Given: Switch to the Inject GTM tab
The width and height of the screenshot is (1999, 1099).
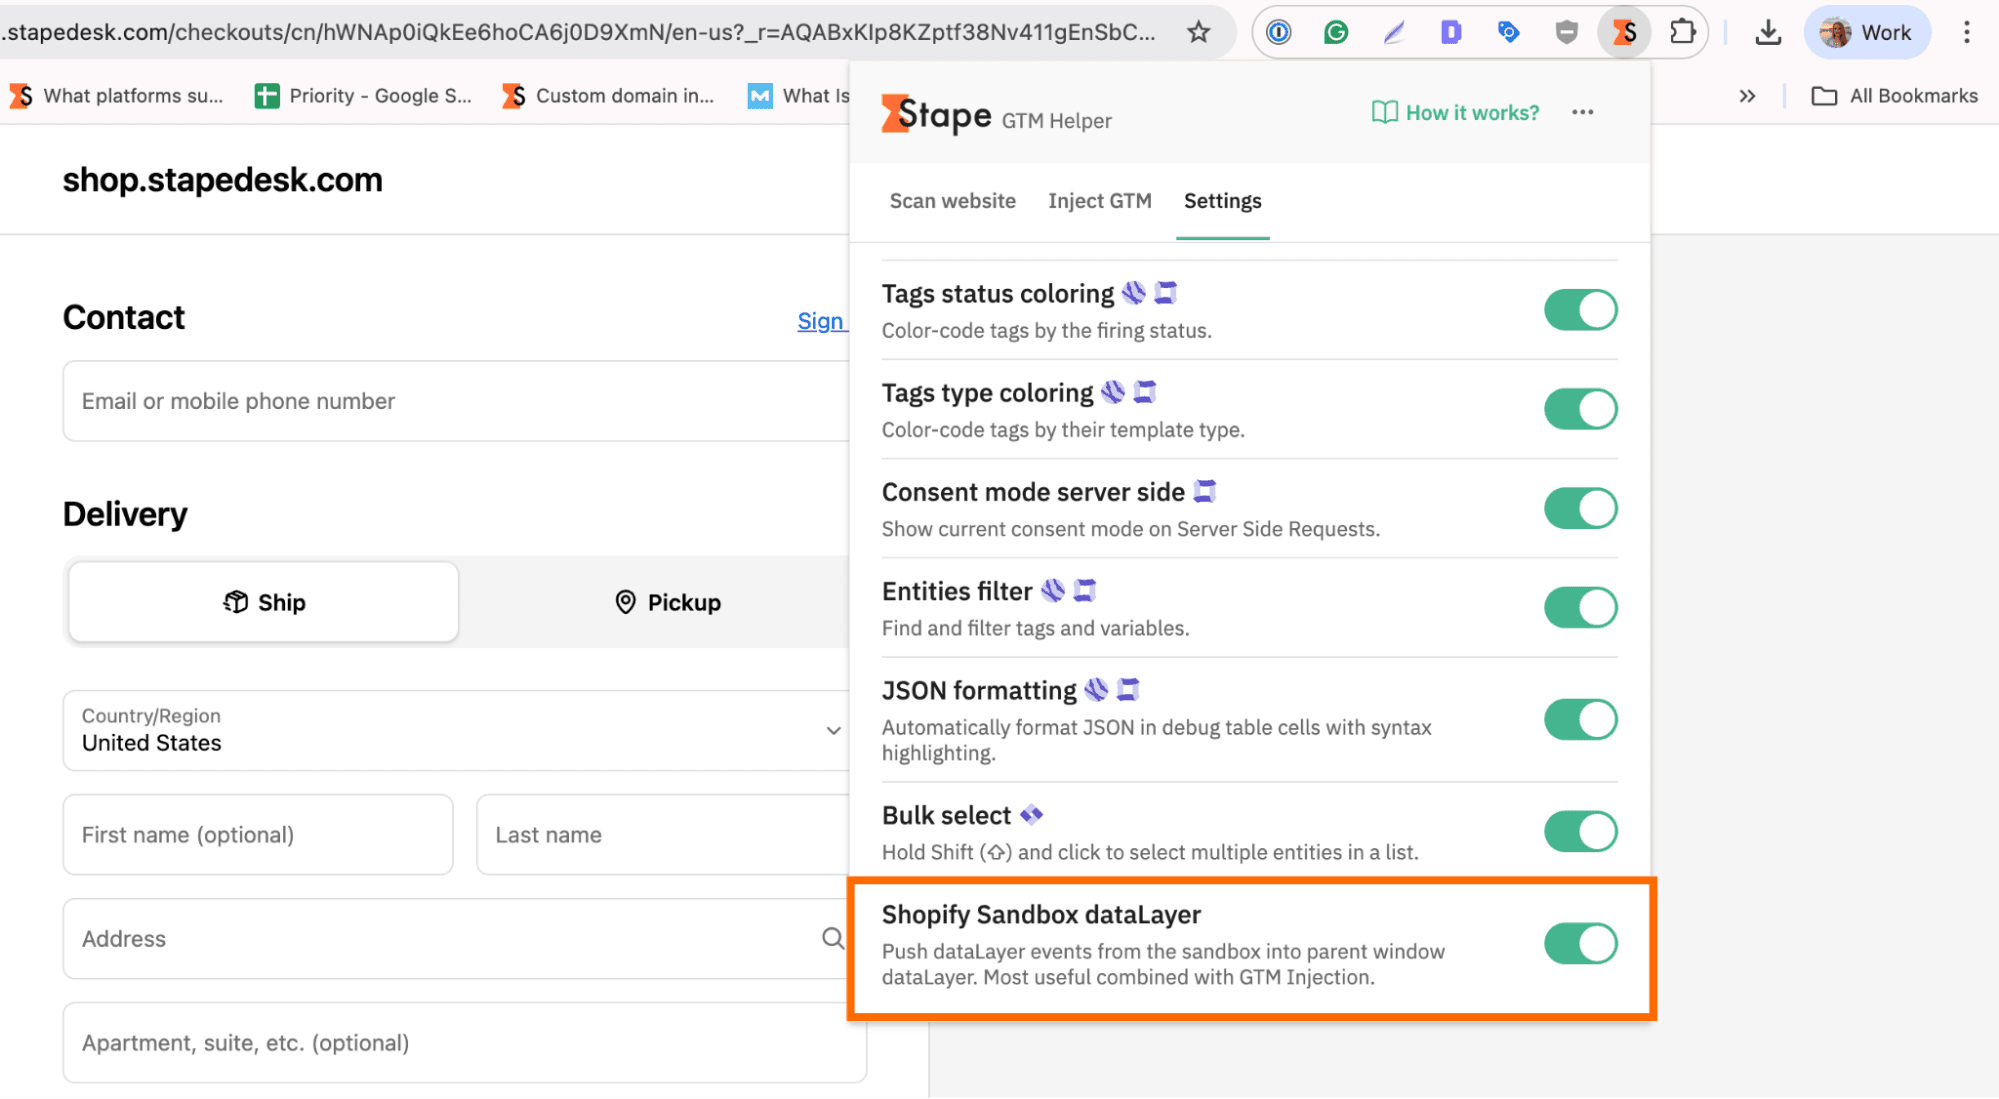Looking at the screenshot, I should click(x=1099, y=201).
